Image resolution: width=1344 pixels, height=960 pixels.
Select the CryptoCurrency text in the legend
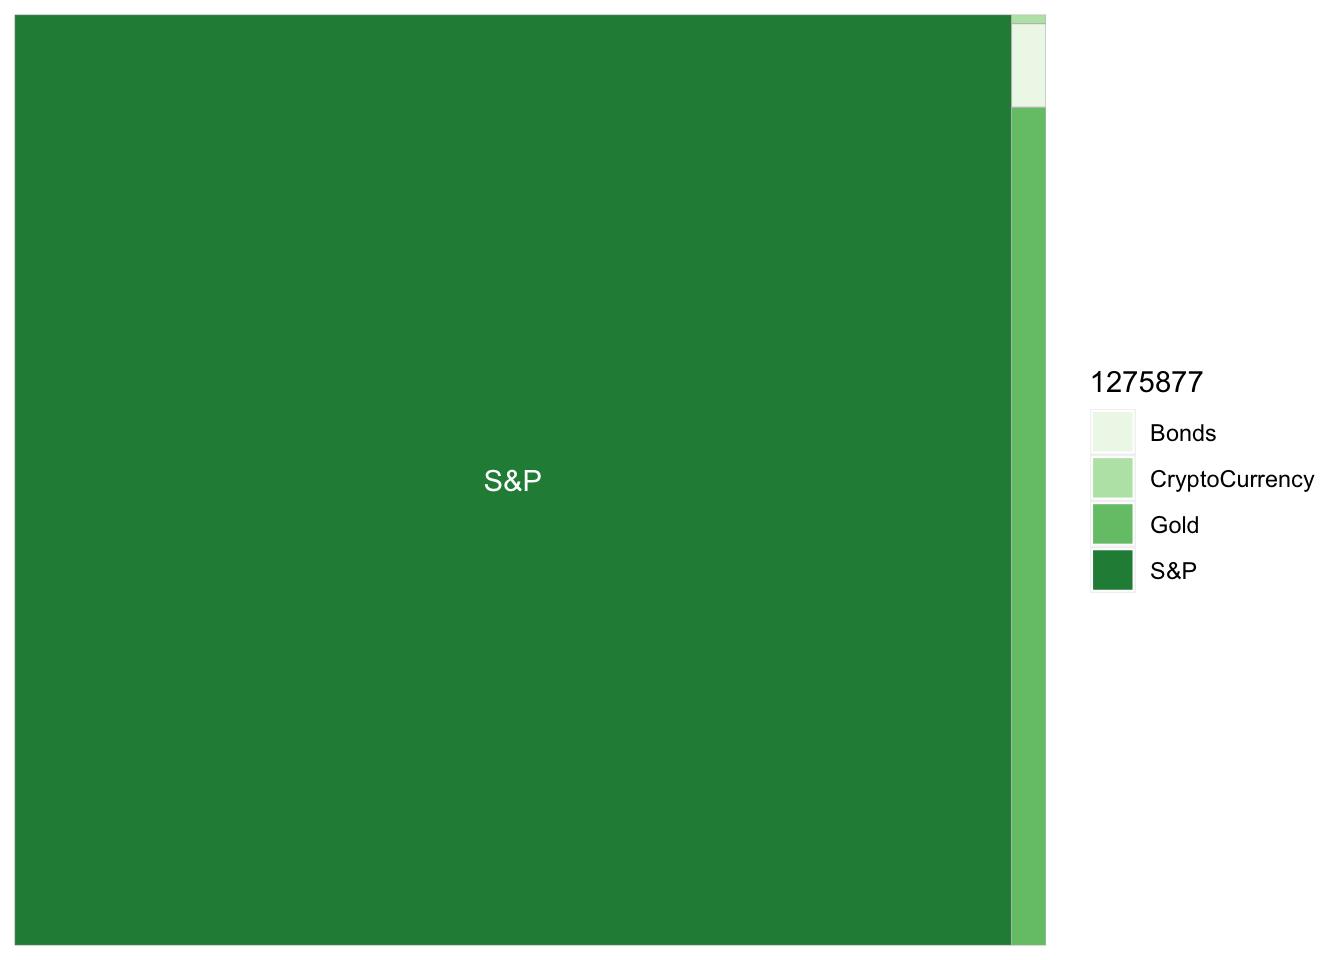[x=1231, y=479]
